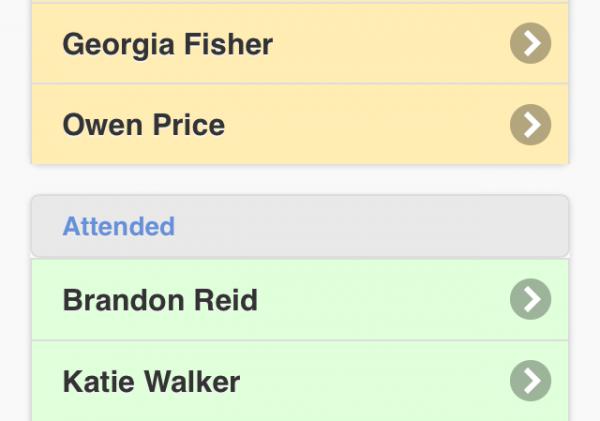Click the chevron circle on Katie Walker's row
The width and height of the screenshot is (600, 421).
coord(530,380)
